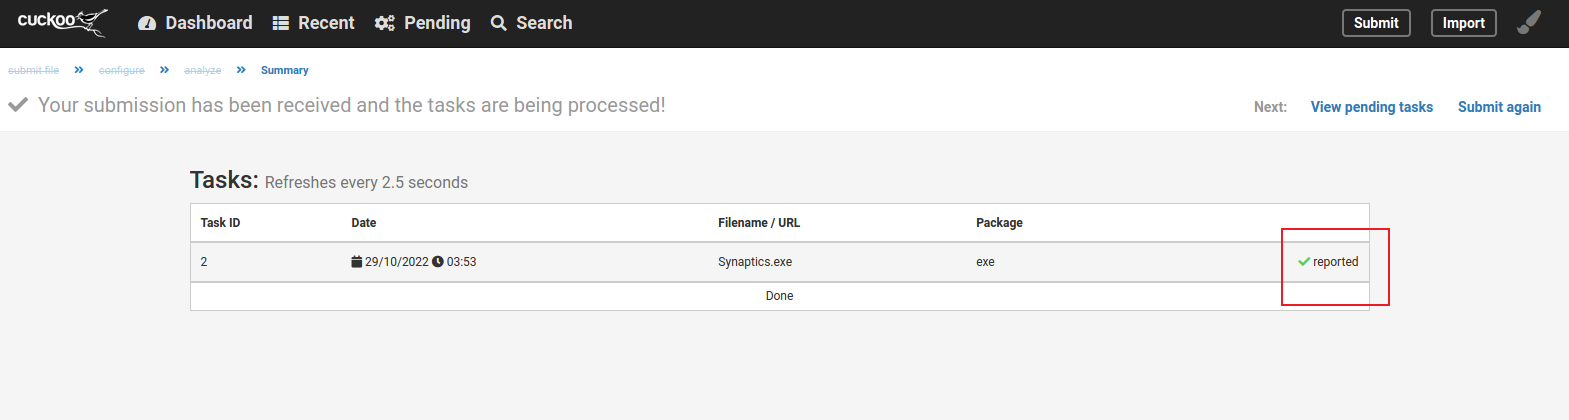Open the Recent analyses menu item
This screenshot has height=420, width=1569.
point(313,23)
